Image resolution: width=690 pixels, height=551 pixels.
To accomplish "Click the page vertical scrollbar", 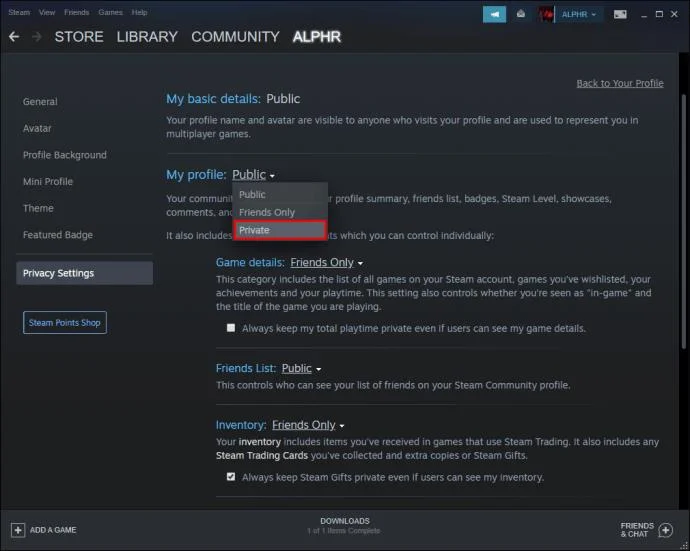I will click(683, 221).
